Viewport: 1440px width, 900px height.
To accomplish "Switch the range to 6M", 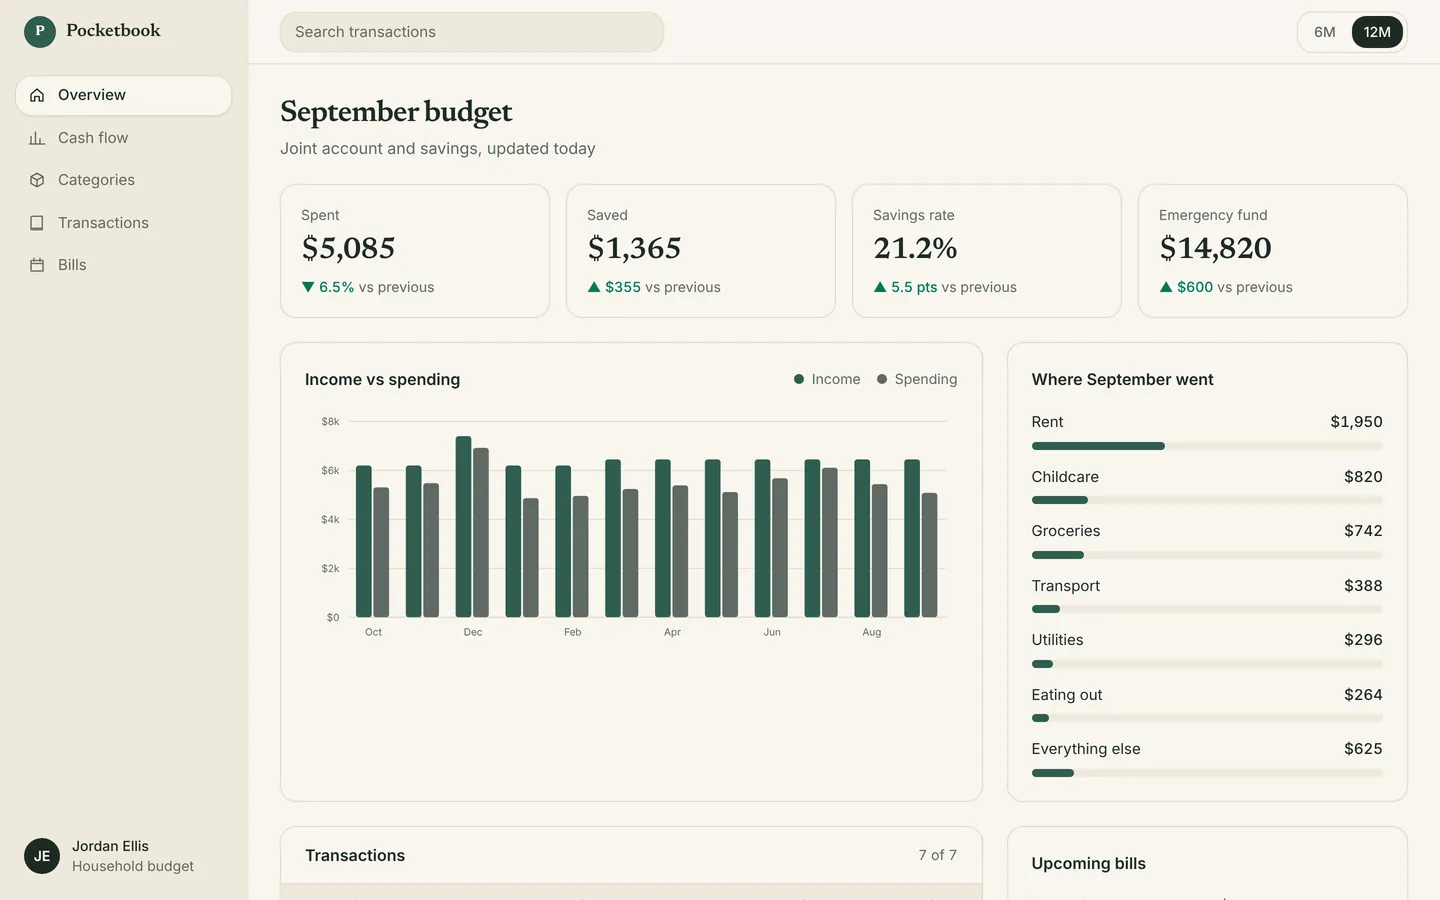I will (x=1325, y=32).
